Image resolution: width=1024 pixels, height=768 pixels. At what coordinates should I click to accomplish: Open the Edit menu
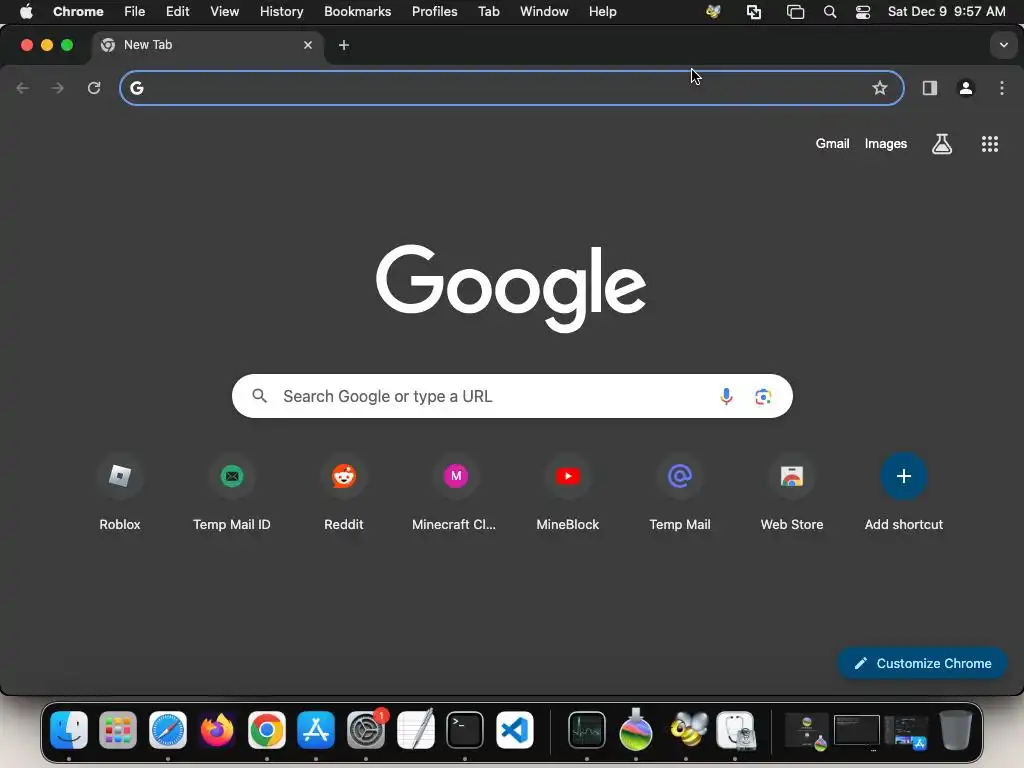click(178, 12)
